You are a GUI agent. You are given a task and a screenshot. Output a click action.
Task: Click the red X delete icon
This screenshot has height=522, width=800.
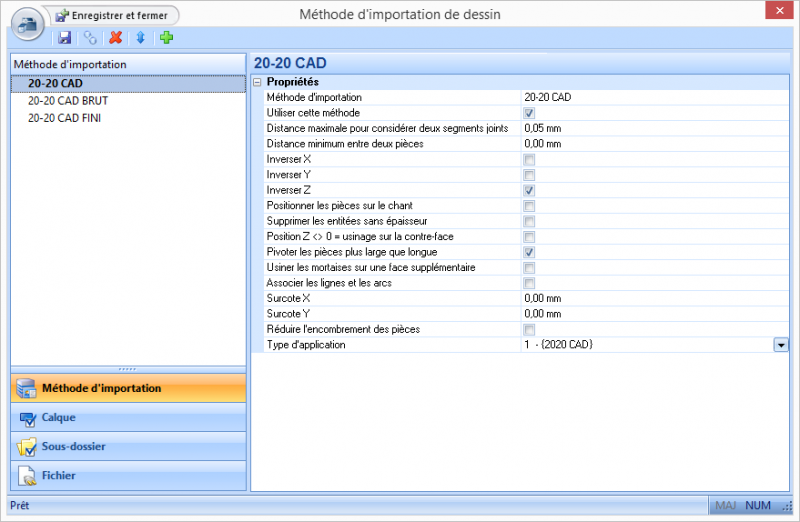tap(116, 38)
